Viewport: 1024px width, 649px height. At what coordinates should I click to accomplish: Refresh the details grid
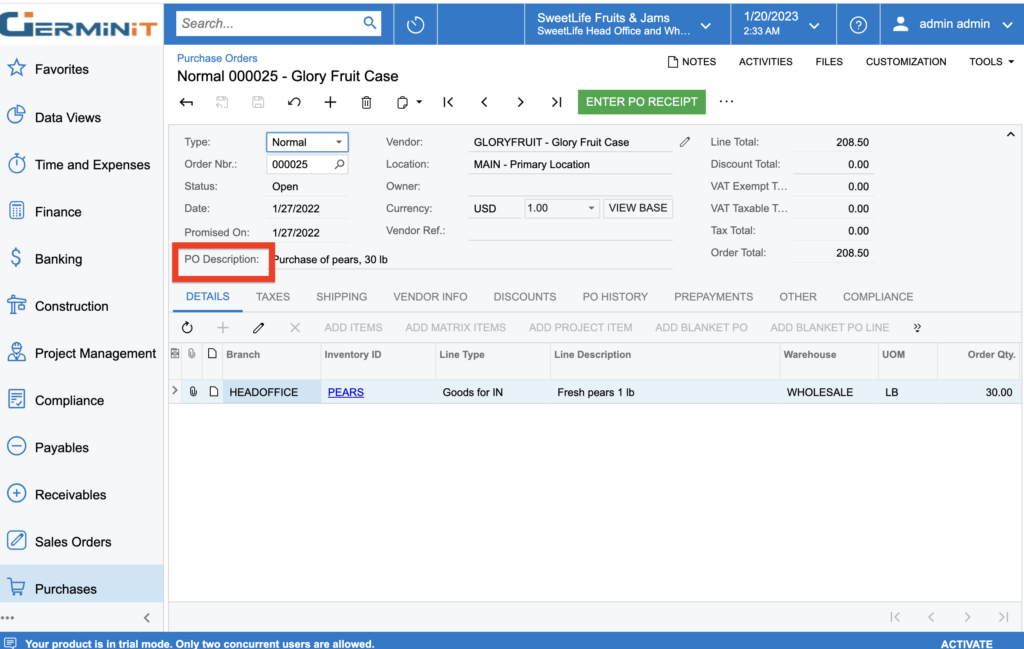click(x=187, y=327)
